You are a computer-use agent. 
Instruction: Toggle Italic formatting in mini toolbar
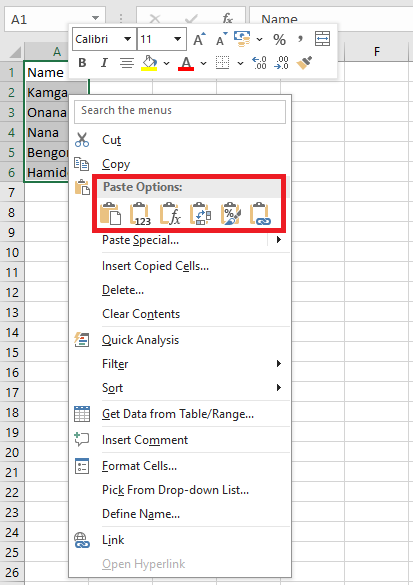(104, 63)
